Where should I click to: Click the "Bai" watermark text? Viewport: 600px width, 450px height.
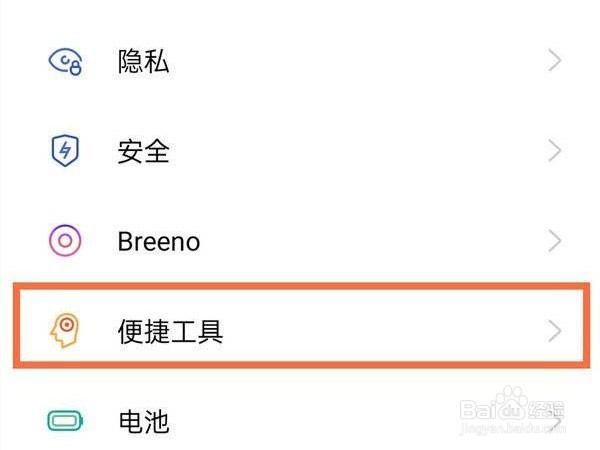(482, 411)
